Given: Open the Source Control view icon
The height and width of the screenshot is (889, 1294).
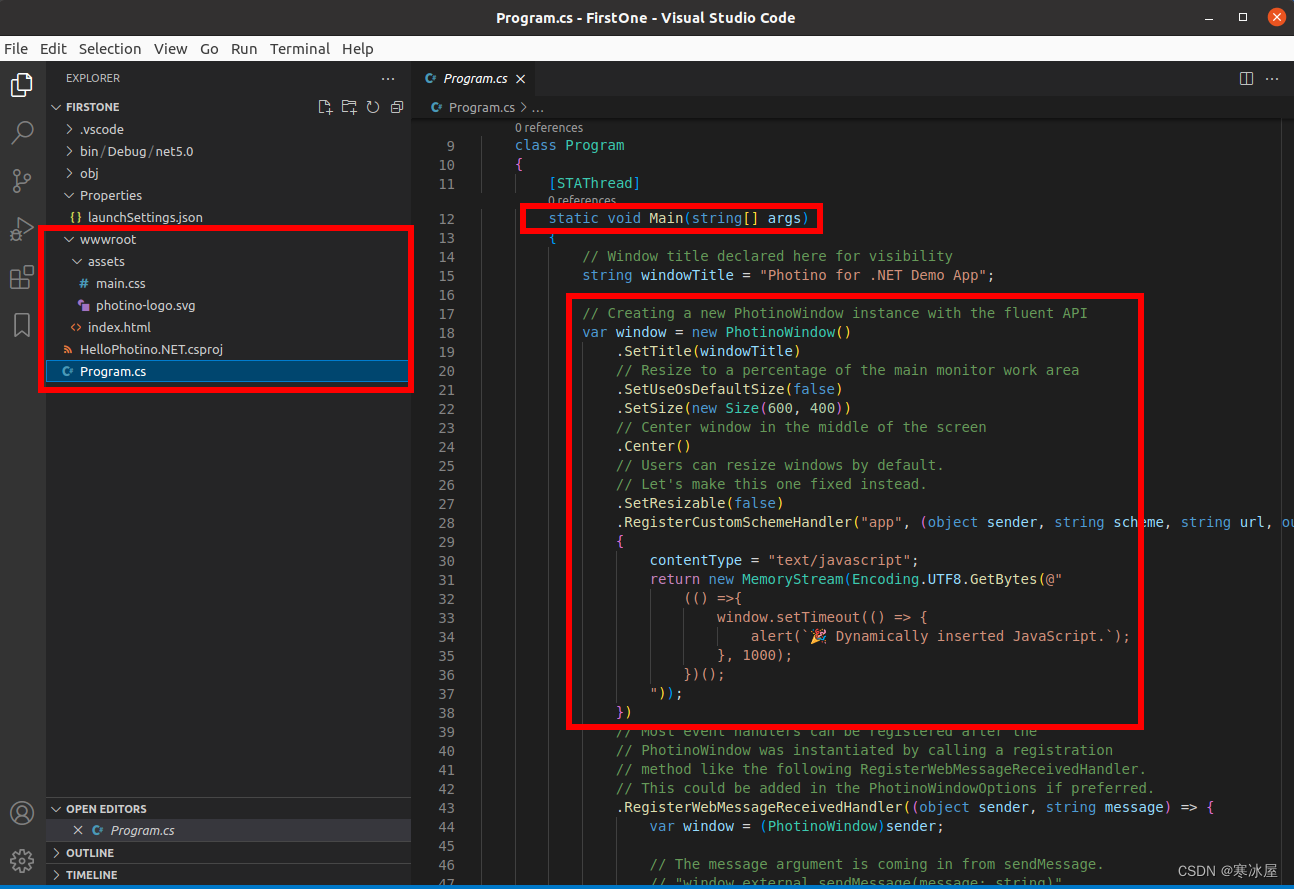Looking at the screenshot, I should coord(22,180).
